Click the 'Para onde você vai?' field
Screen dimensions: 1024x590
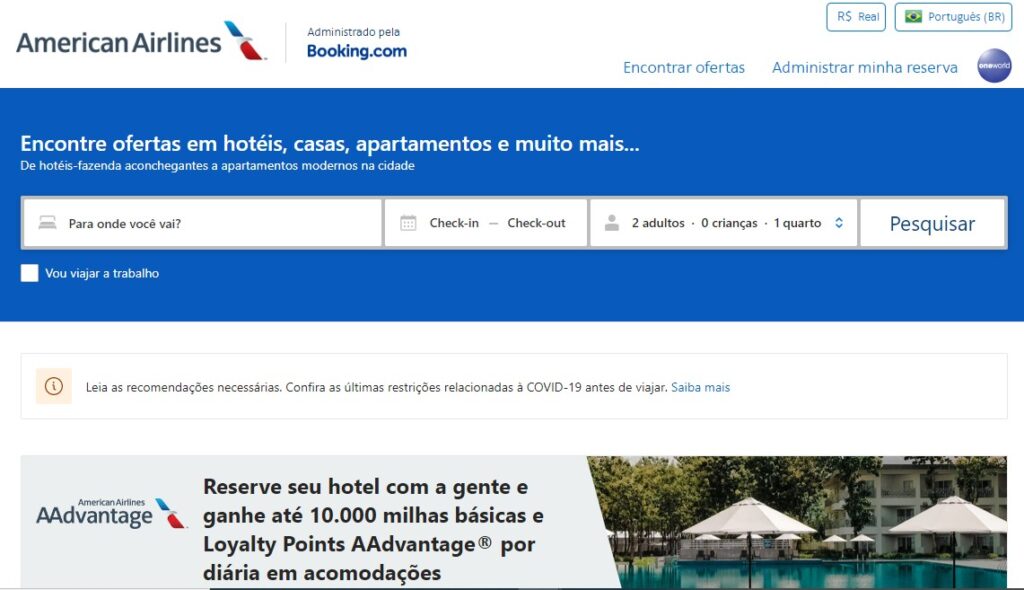(202, 223)
